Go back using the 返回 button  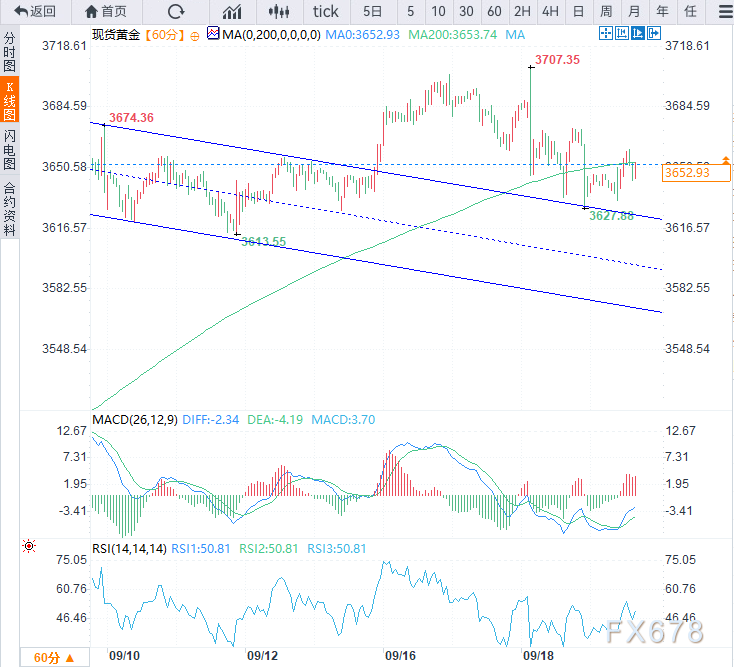[34, 12]
